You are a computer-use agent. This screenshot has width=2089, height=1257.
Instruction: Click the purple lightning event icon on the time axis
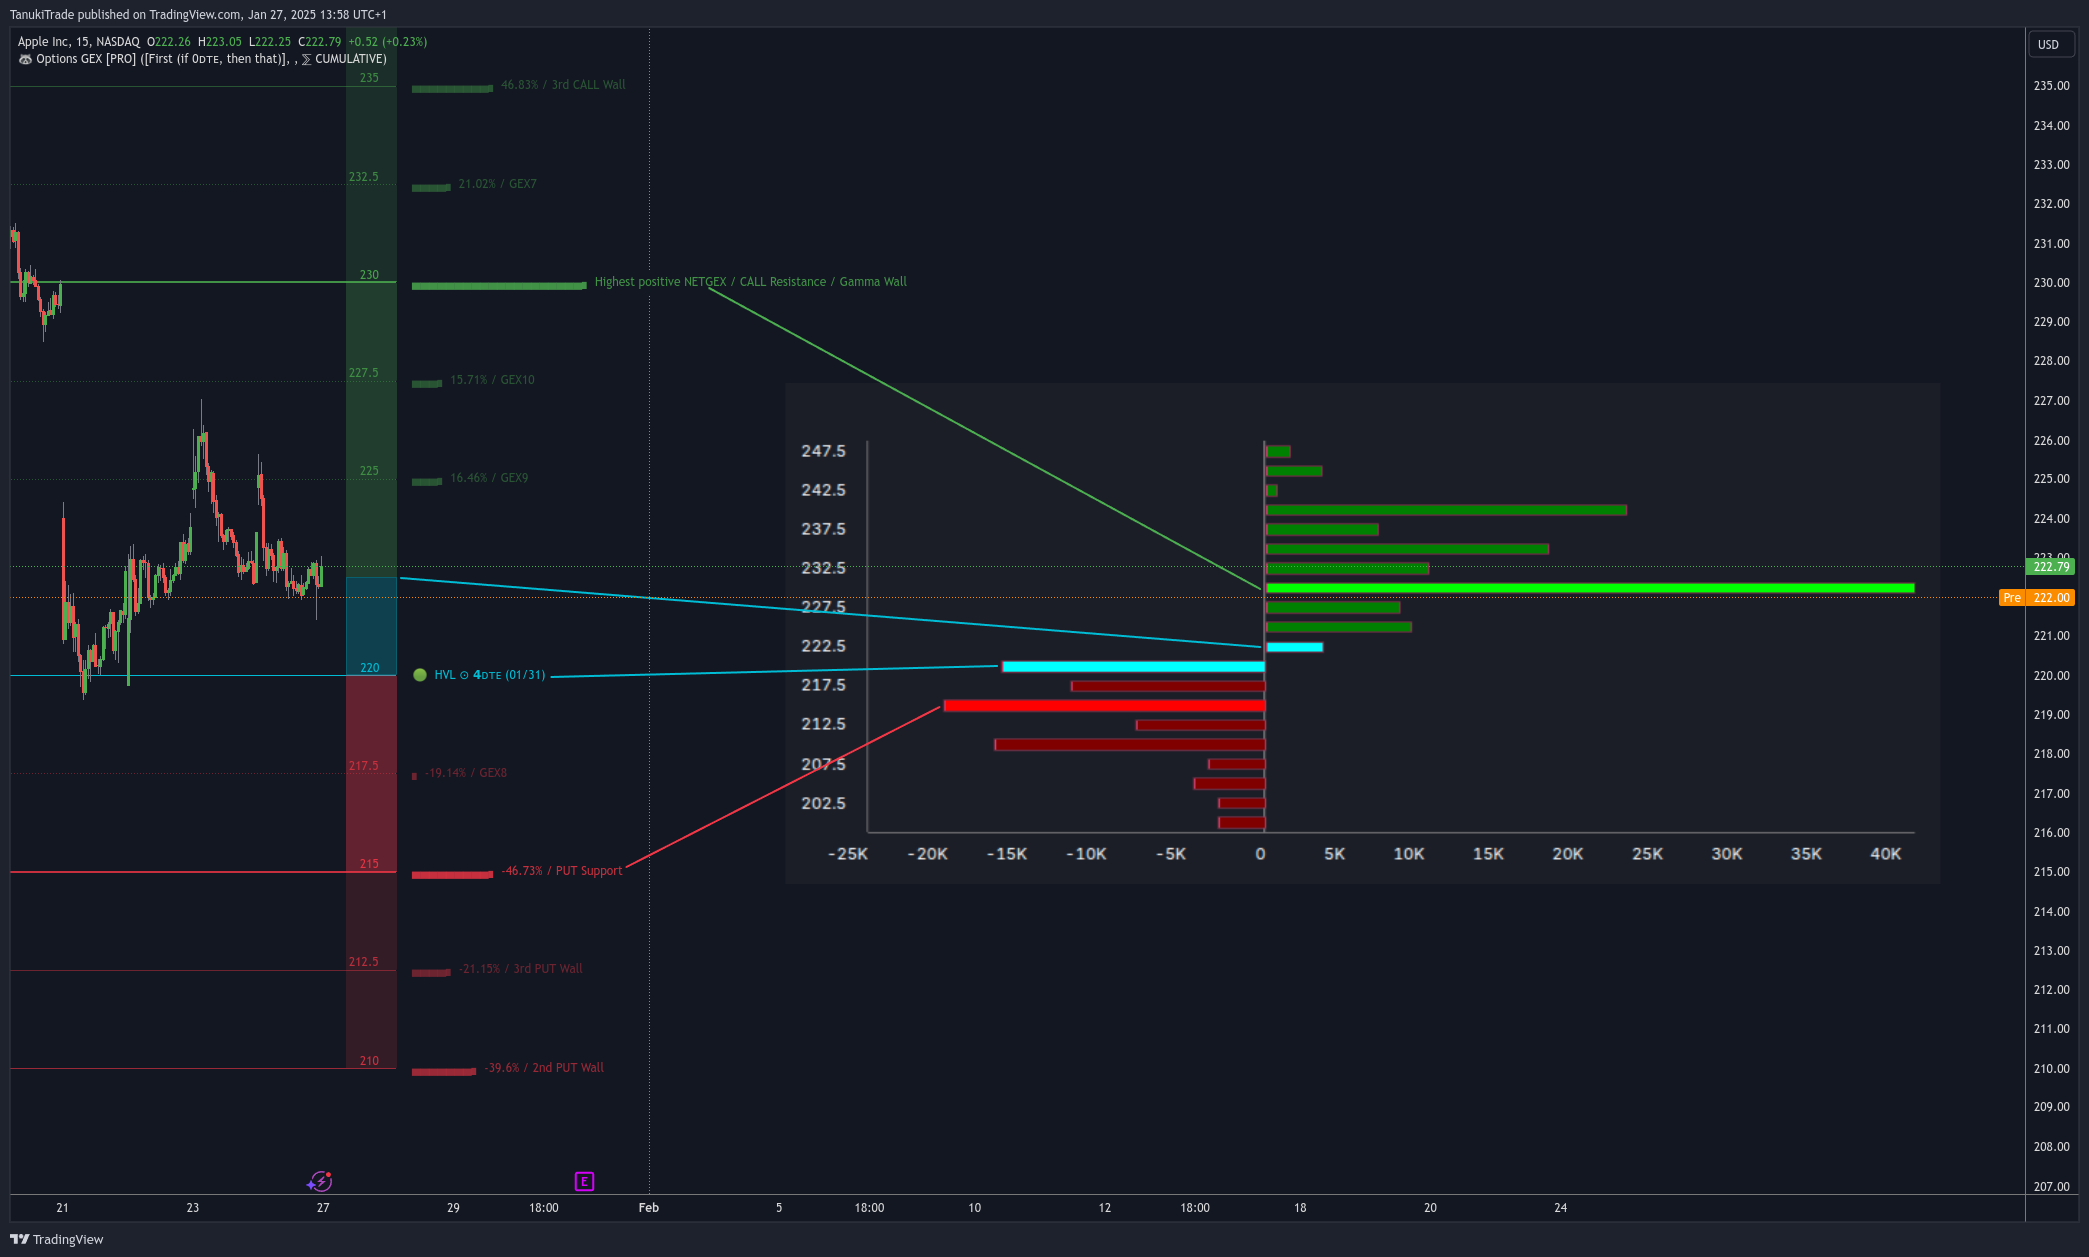pyautogui.click(x=319, y=1182)
